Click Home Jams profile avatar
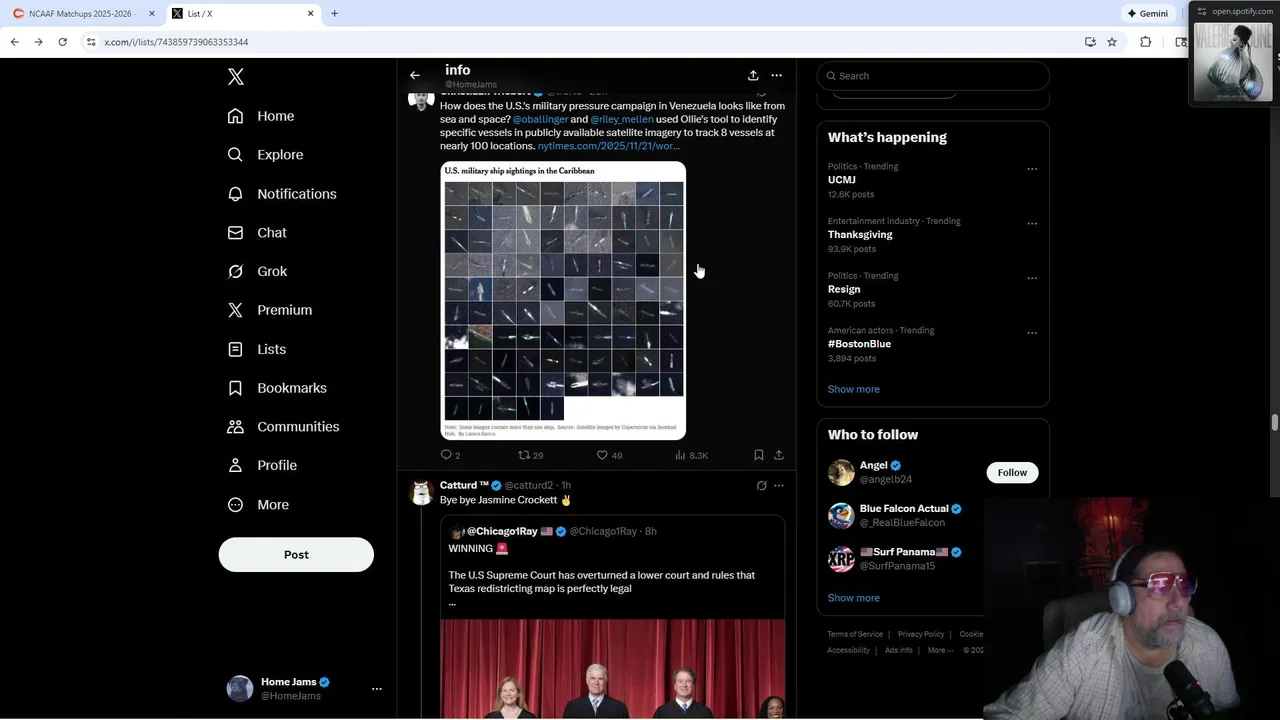Viewport: 1280px width, 720px height. (x=240, y=689)
